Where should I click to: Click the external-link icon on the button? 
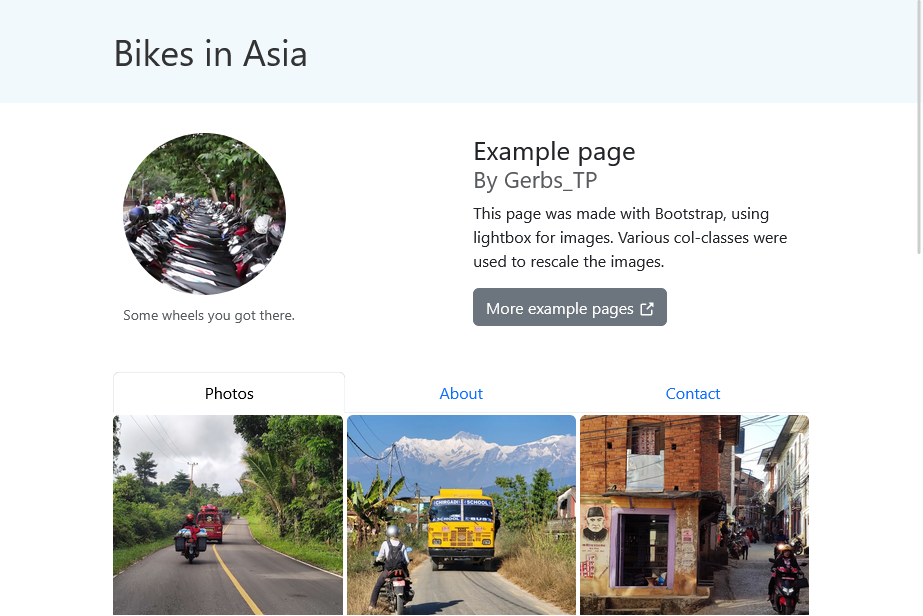point(646,308)
